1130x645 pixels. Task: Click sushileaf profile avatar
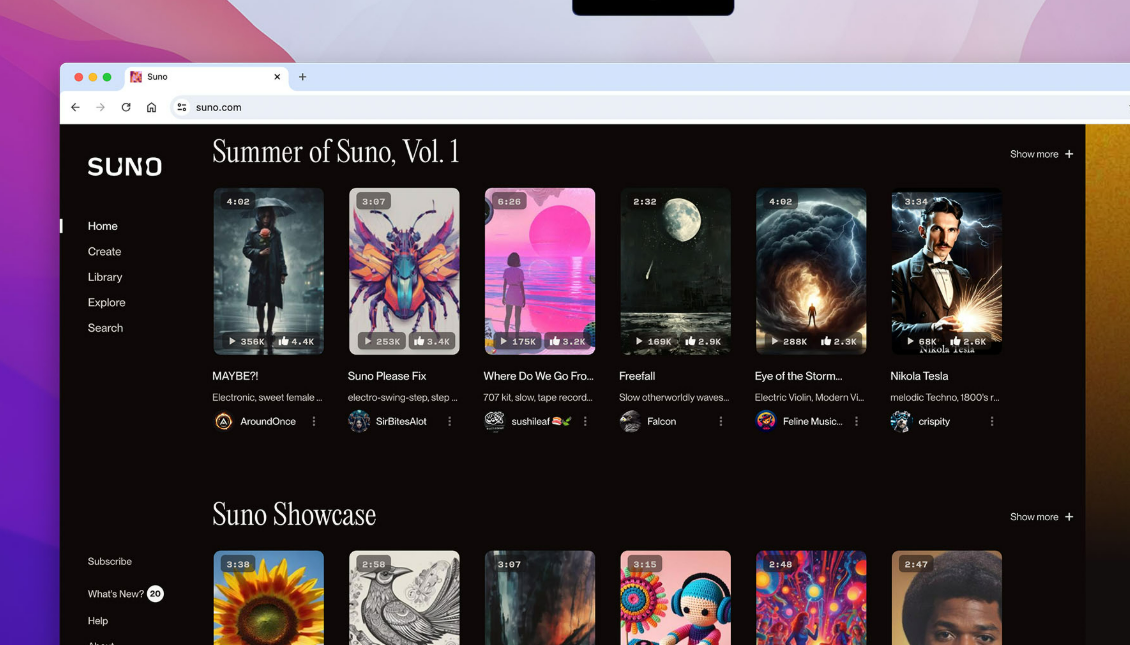point(494,422)
